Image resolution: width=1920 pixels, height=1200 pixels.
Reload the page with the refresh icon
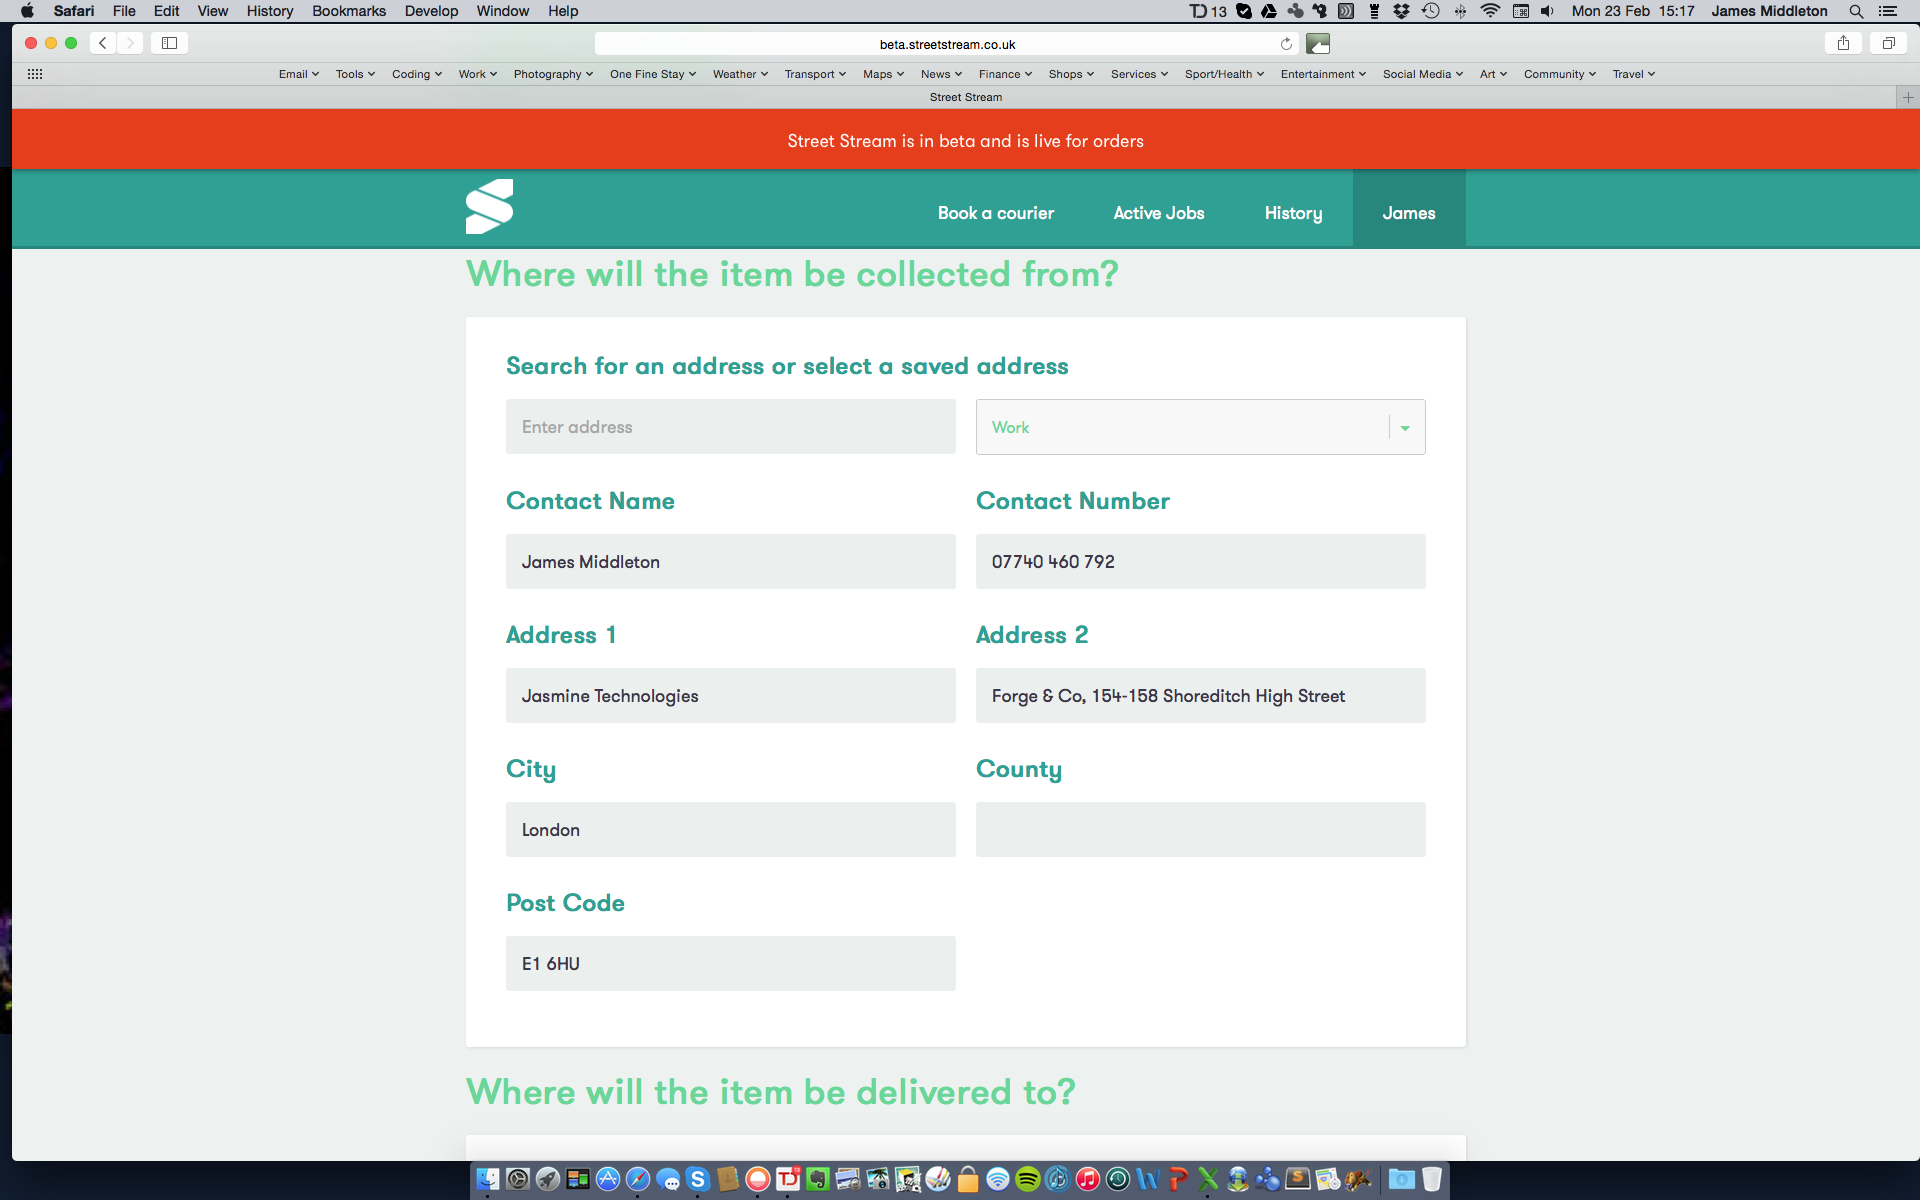click(1286, 44)
